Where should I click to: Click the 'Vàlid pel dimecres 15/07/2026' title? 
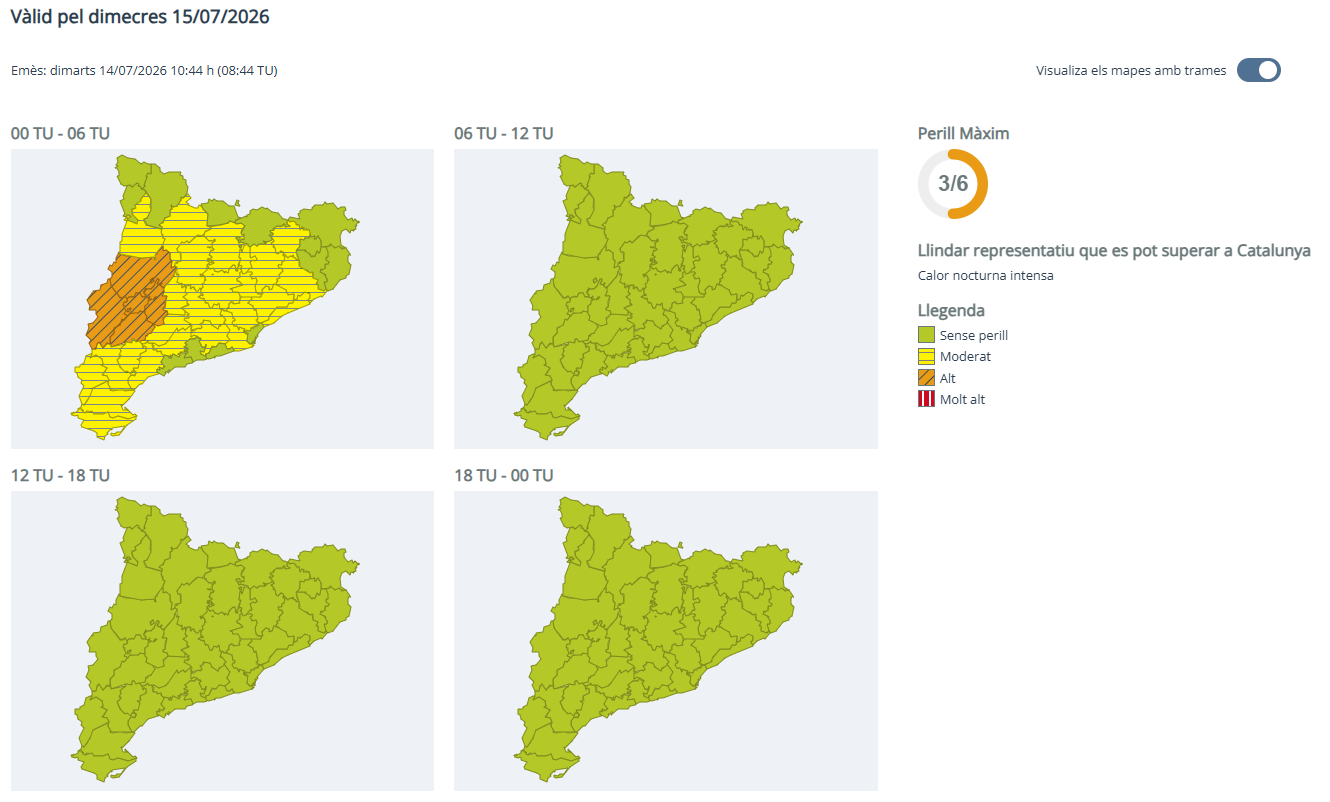click(140, 17)
